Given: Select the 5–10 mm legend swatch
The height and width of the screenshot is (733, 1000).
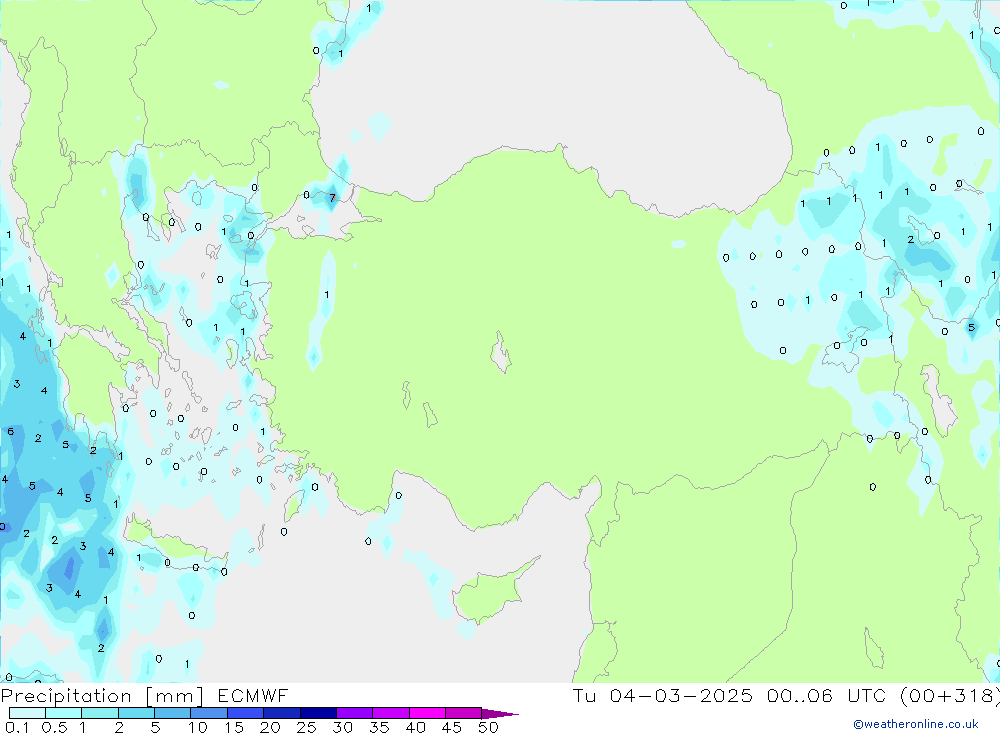Looking at the screenshot, I should click(x=173, y=713).
